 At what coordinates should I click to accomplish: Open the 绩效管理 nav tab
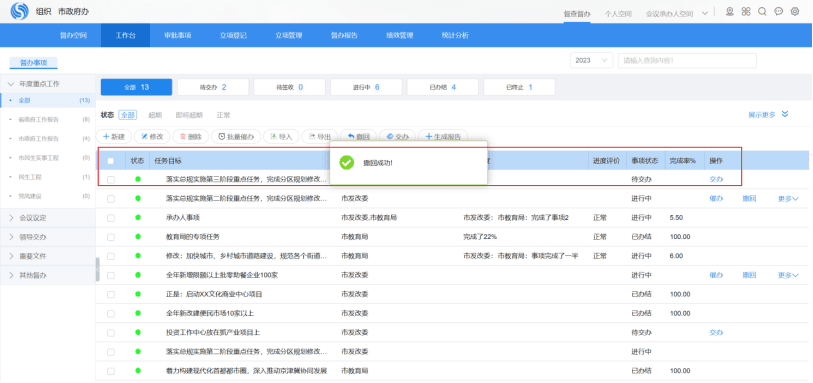[x=400, y=35]
